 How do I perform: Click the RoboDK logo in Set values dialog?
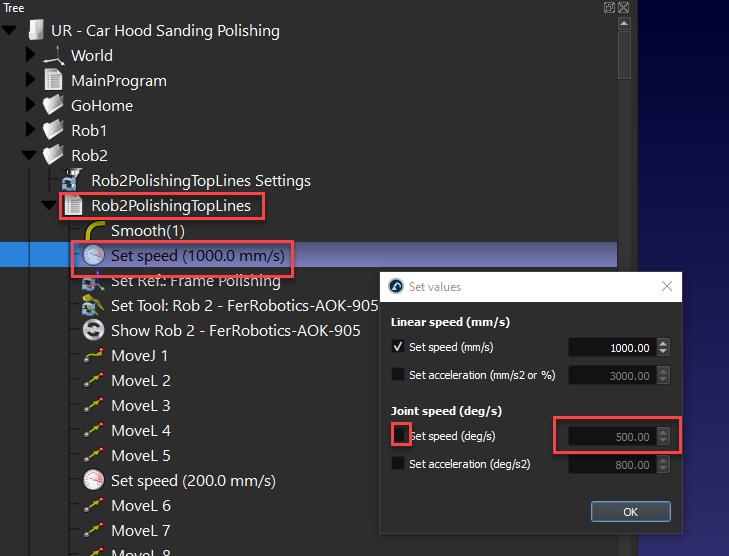tap(396, 286)
